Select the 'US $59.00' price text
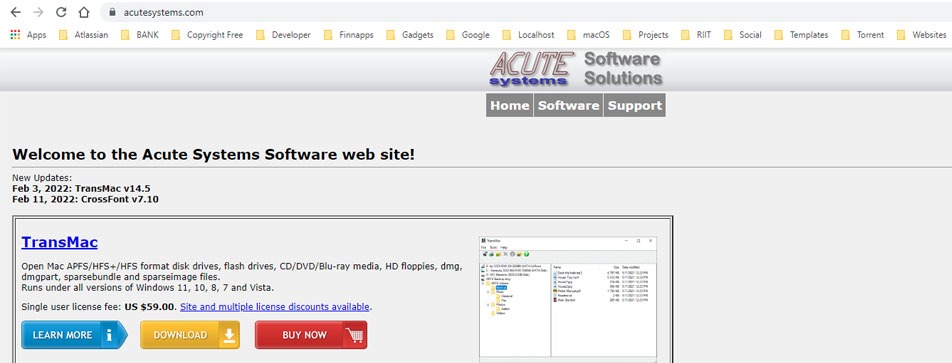Image resolution: width=952 pixels, height=363 pixels. 150,307
